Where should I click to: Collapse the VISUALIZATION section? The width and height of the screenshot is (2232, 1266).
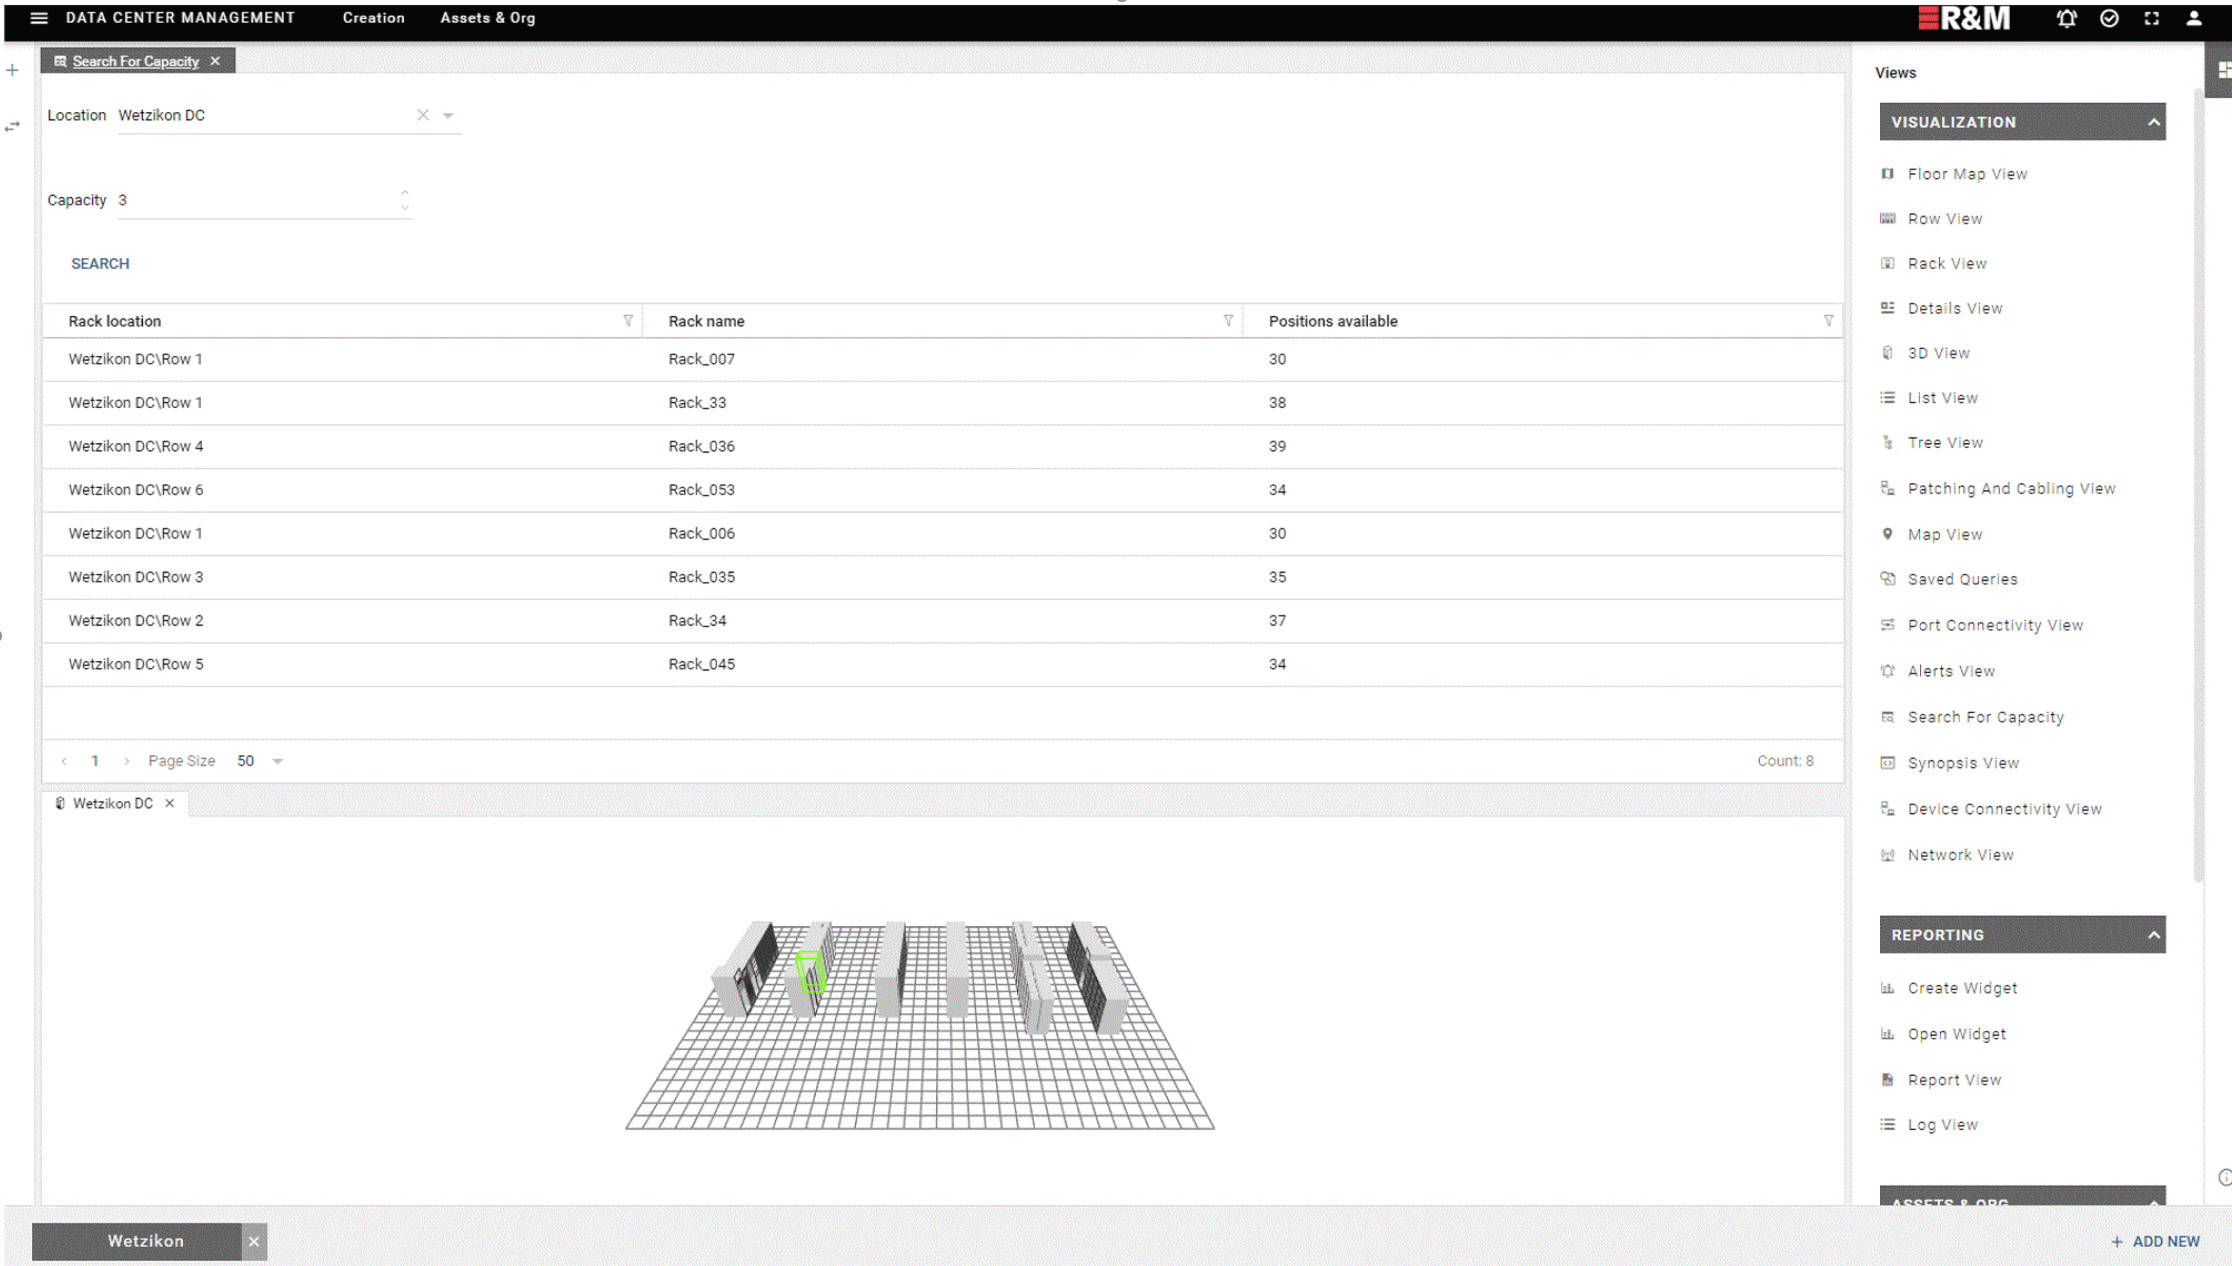click(x=2153, y=122)
